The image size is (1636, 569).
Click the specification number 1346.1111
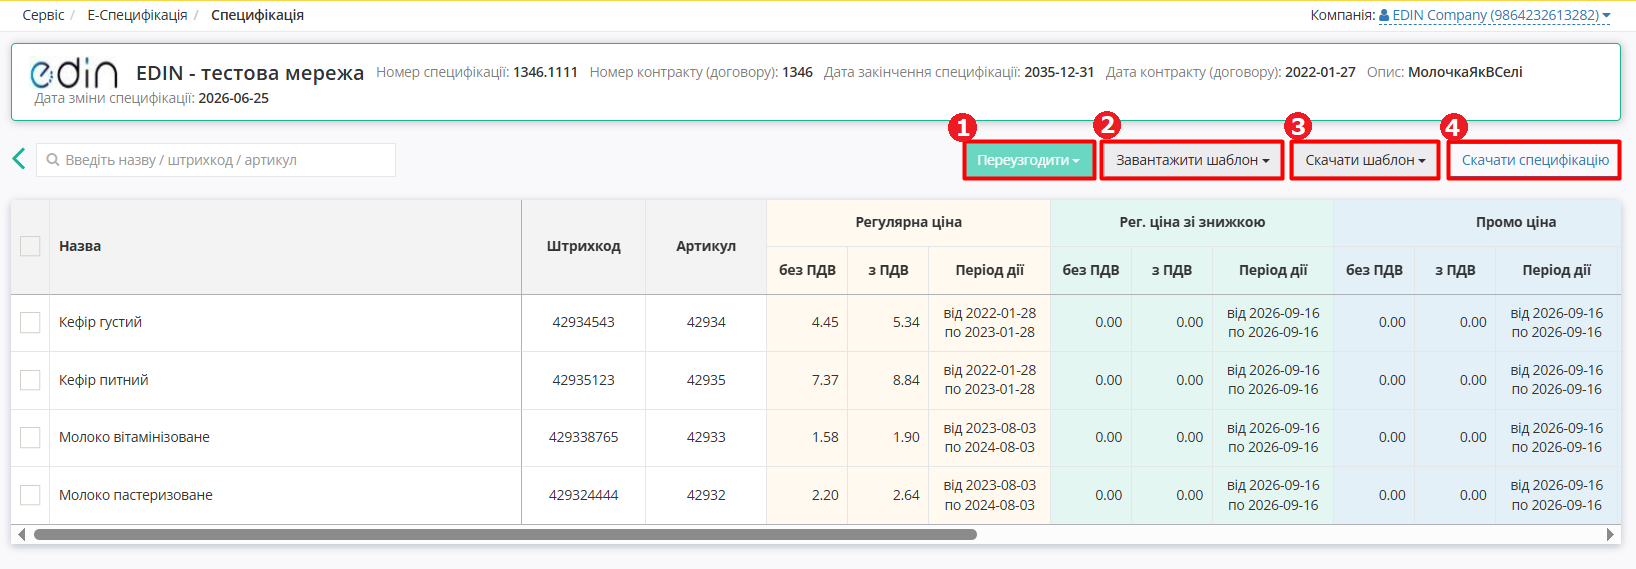click(545, 72)
